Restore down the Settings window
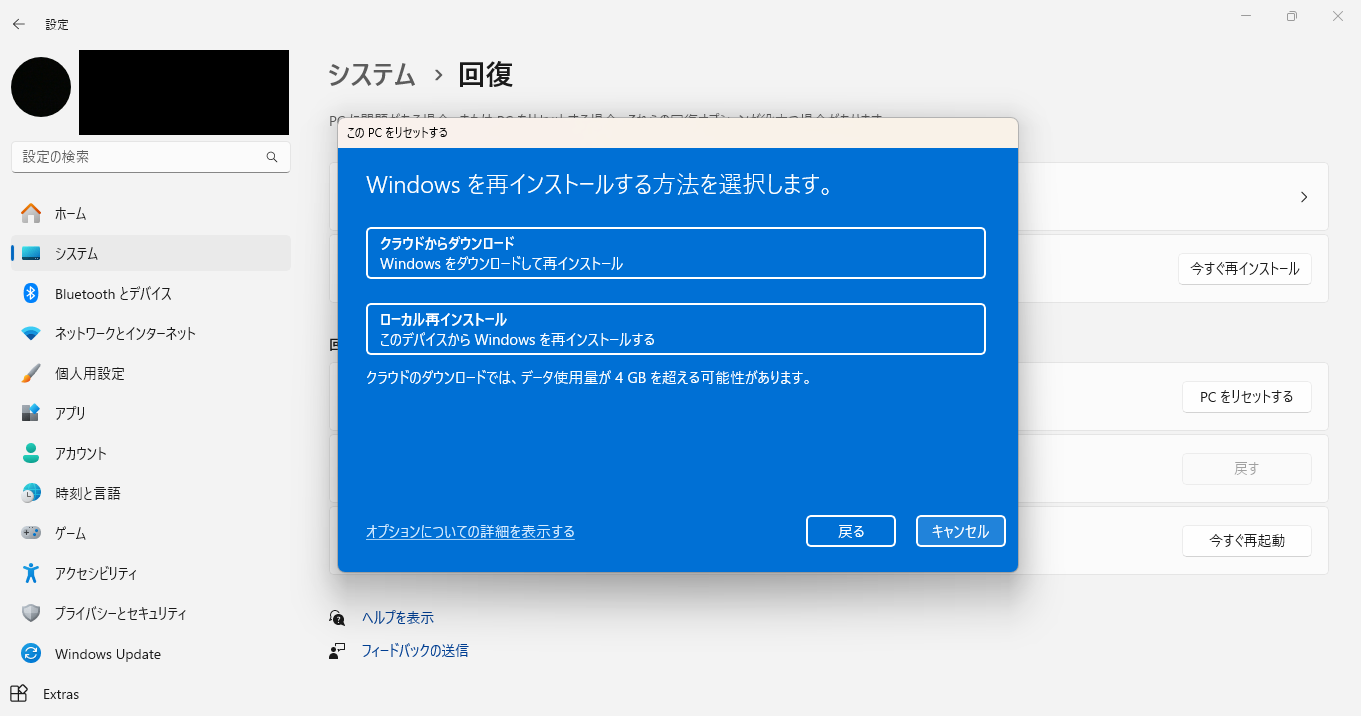The height and width of the screenshot is (716, 1361). 1292,16
